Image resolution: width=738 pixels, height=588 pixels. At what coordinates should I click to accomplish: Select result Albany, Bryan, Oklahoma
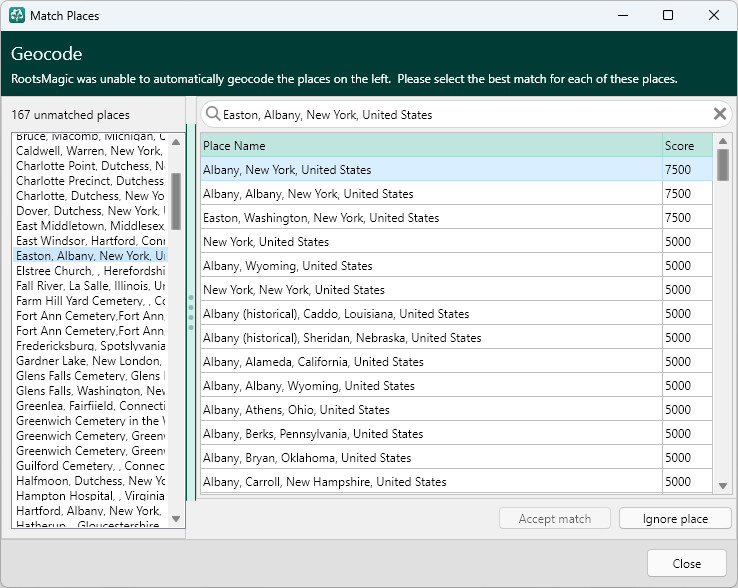pyautogui.click(x=431, y=458)
